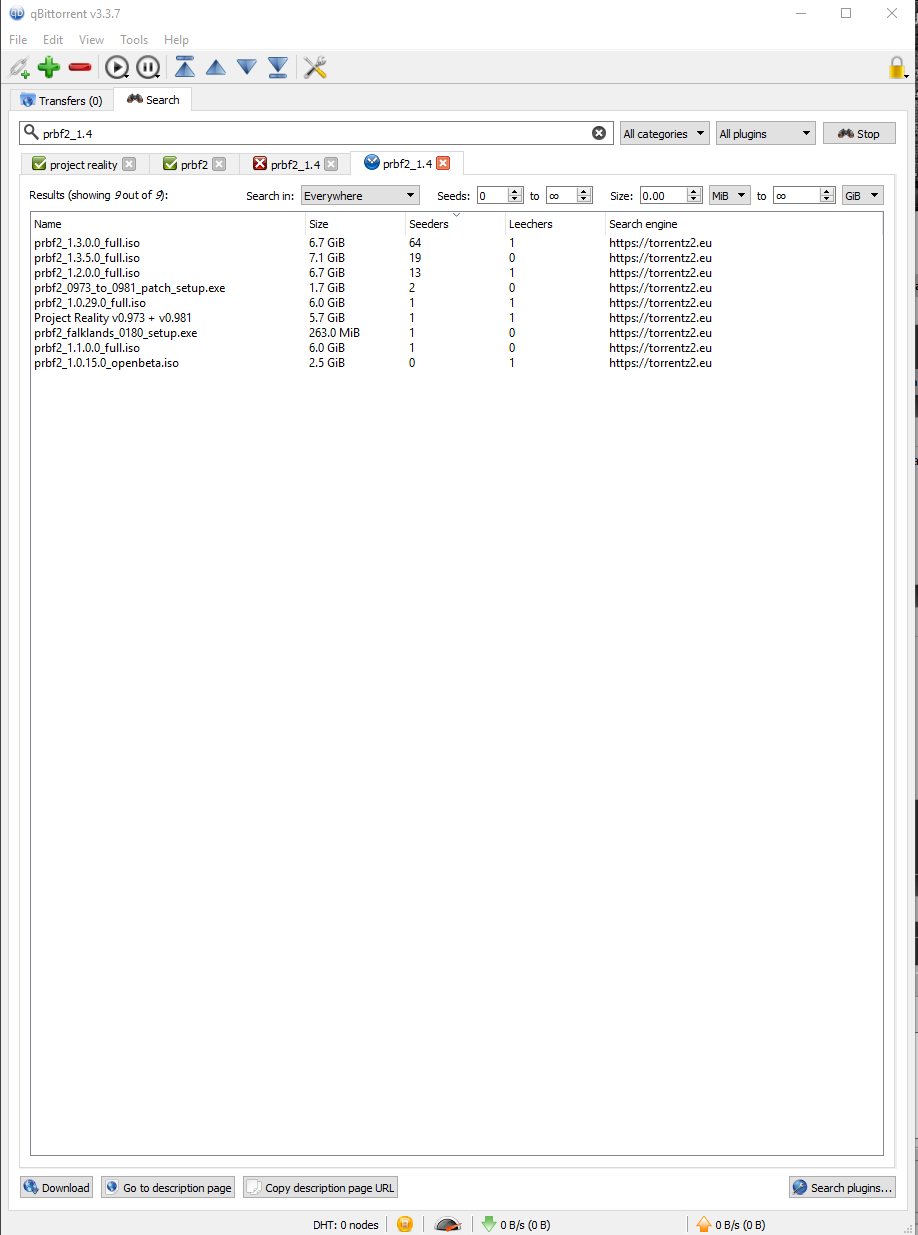Screen dimensions: 918x1235
Task: Click the green plus add torrent icon
Action: [x=49, y=68]
